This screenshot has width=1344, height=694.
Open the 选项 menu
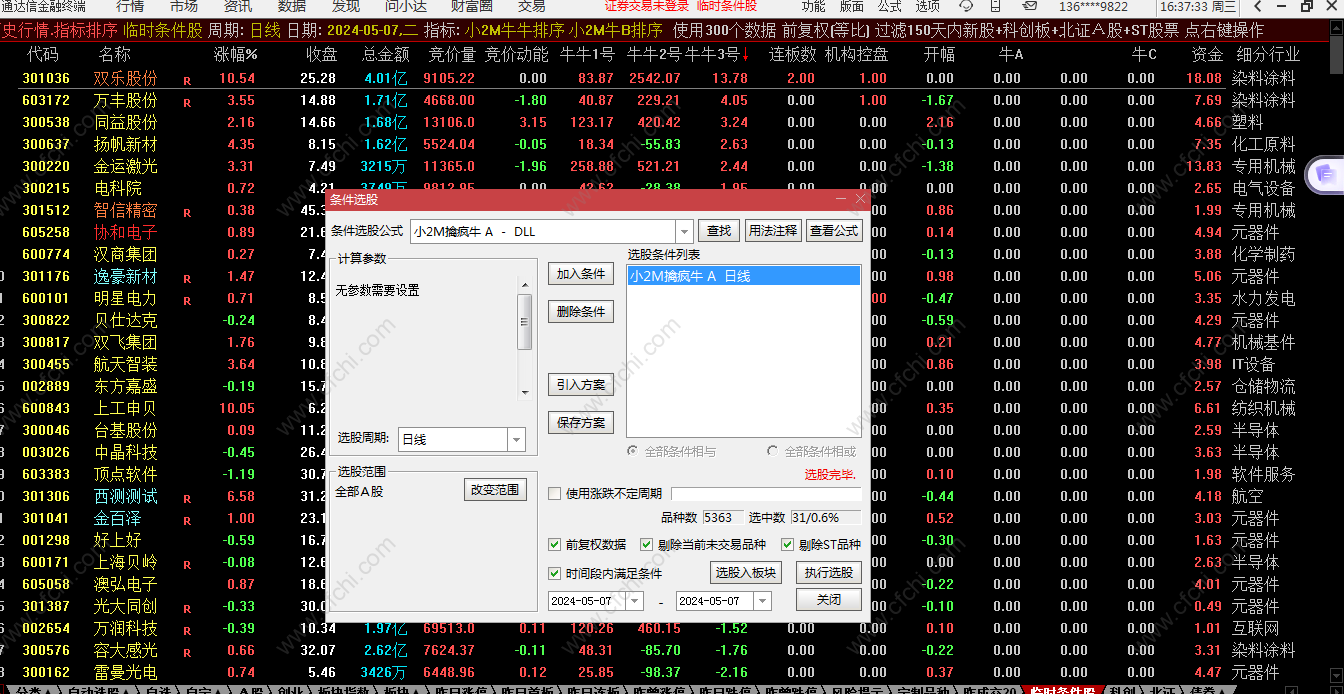point(928,6)
